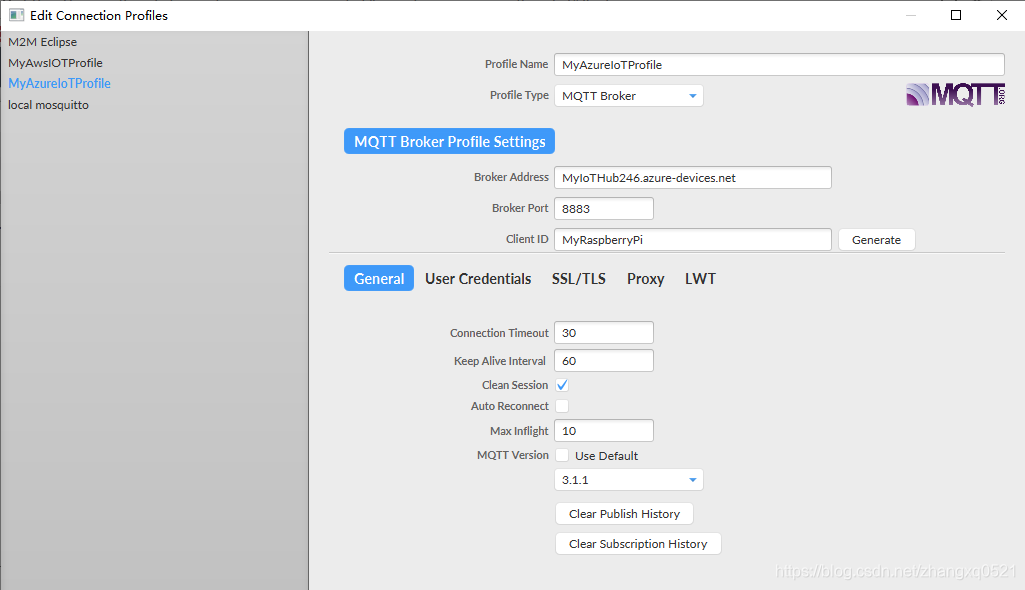
Task: Click the Profile Name input field
Action: (779, 65)
